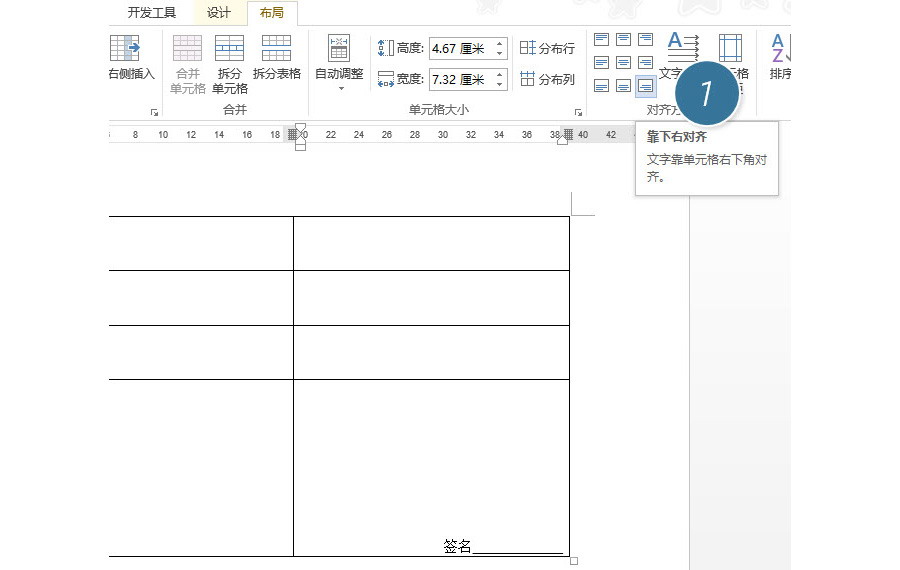Click the Sort (排序) A-Z icon
This screenshot has width=900, height=570.
(781, 48)
